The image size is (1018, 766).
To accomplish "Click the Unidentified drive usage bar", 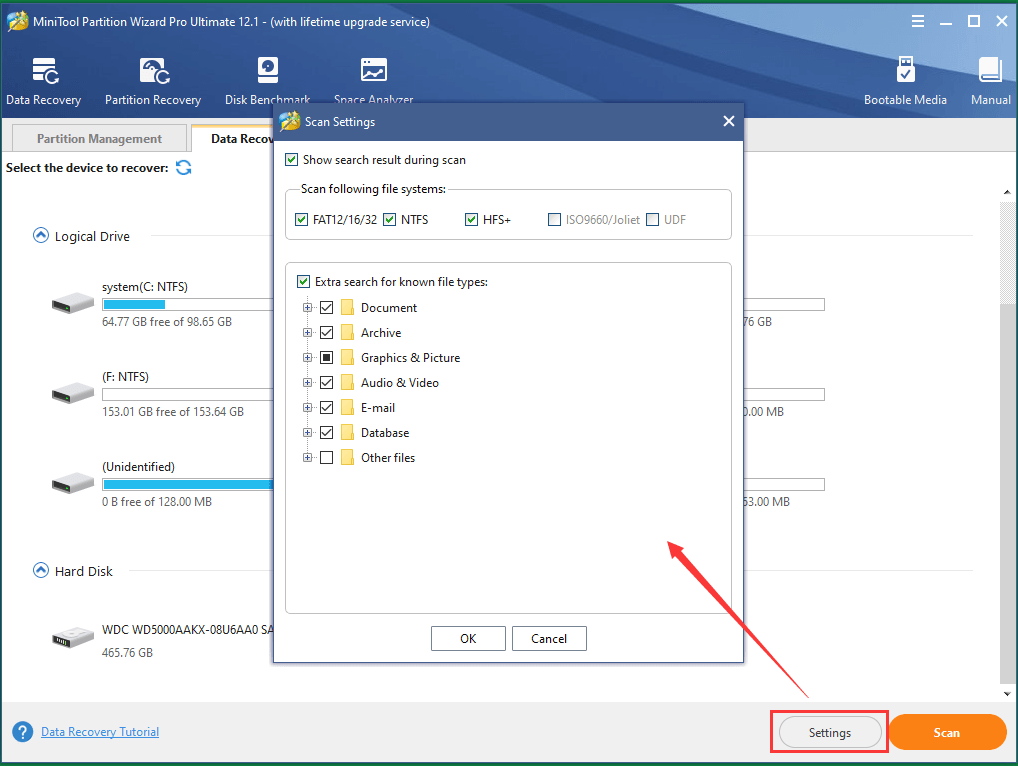I will tap(188, 484).
